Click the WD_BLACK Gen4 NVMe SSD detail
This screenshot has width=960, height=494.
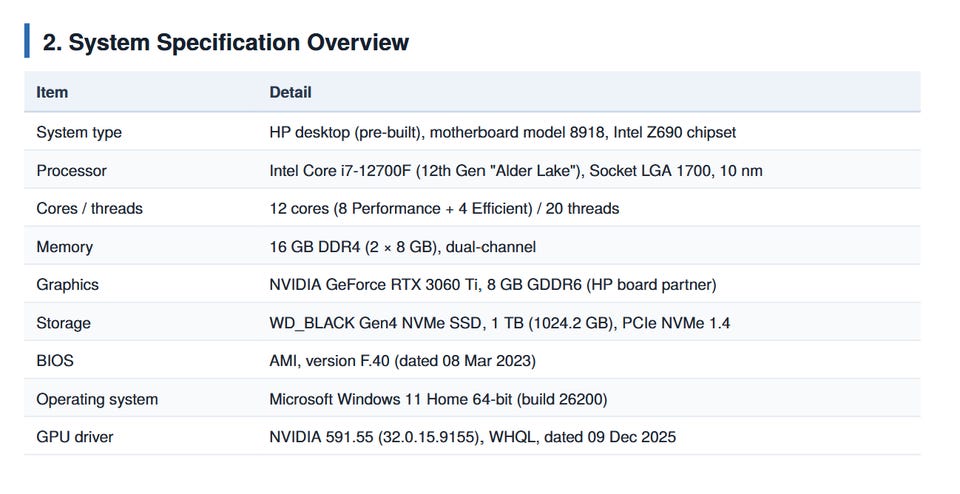pos(500,323)
